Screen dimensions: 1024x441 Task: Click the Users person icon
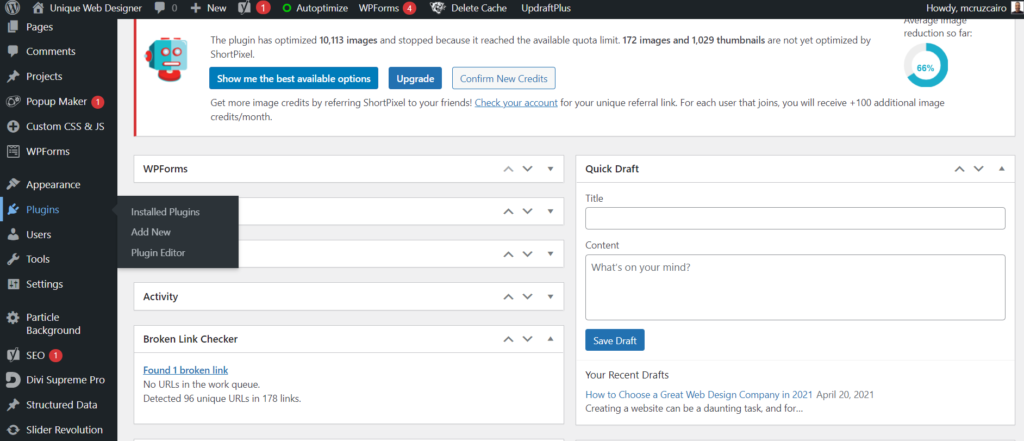click(12, 235)
